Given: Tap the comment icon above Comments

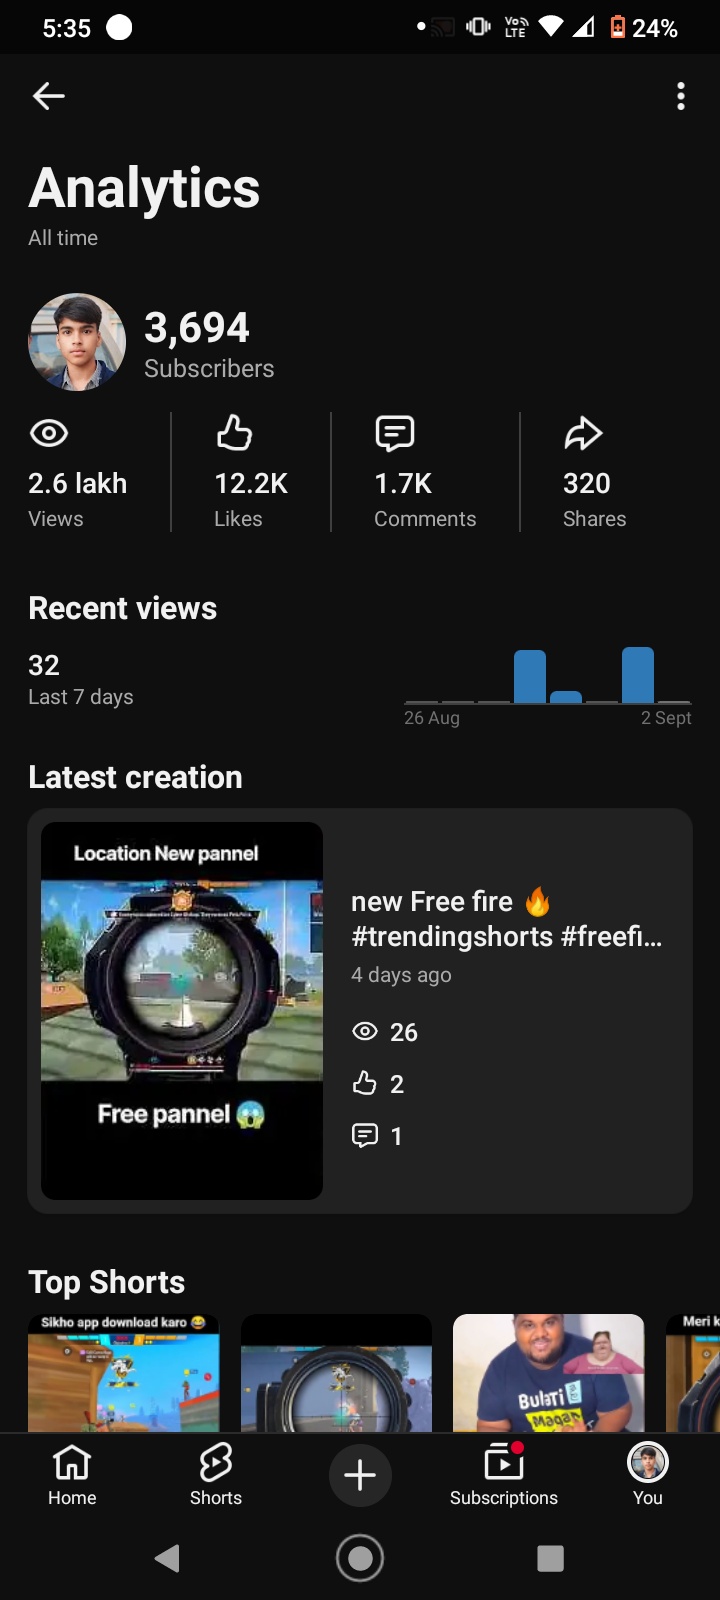Looking at the screenshot, I should (394, 433).
